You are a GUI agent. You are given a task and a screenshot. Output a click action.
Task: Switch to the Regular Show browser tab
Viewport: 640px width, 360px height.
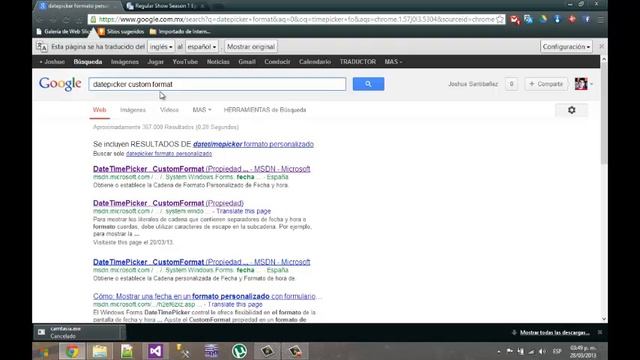point(164,6)
